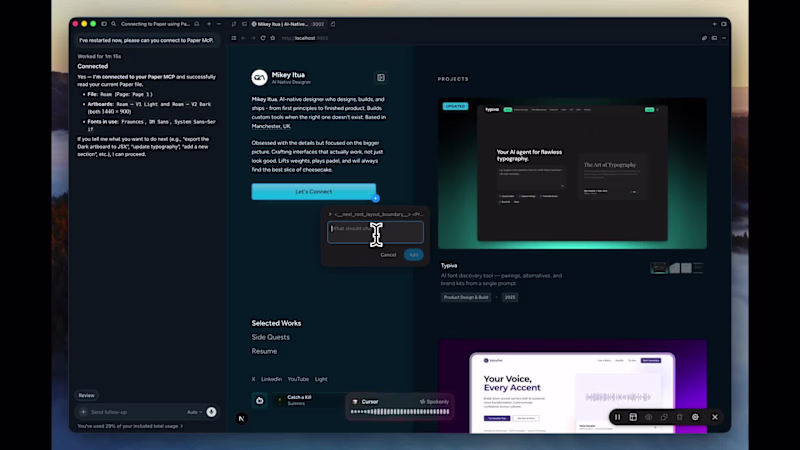The width and height of the screenshot is (800, 450).
Task: Click the 'Worked for 1m 15s' status text
Action: point(99,56)
